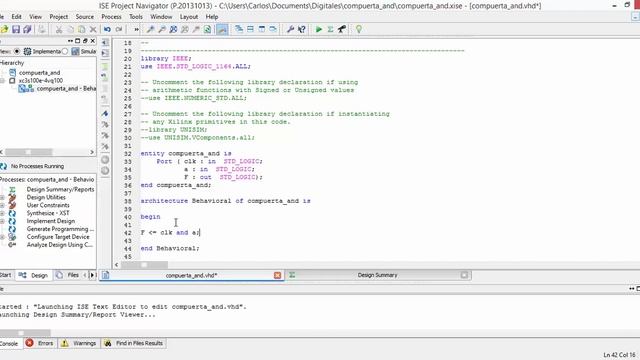Switch to the Design panel tab
This screenshot has width=640, height=360.
(34, 276)
